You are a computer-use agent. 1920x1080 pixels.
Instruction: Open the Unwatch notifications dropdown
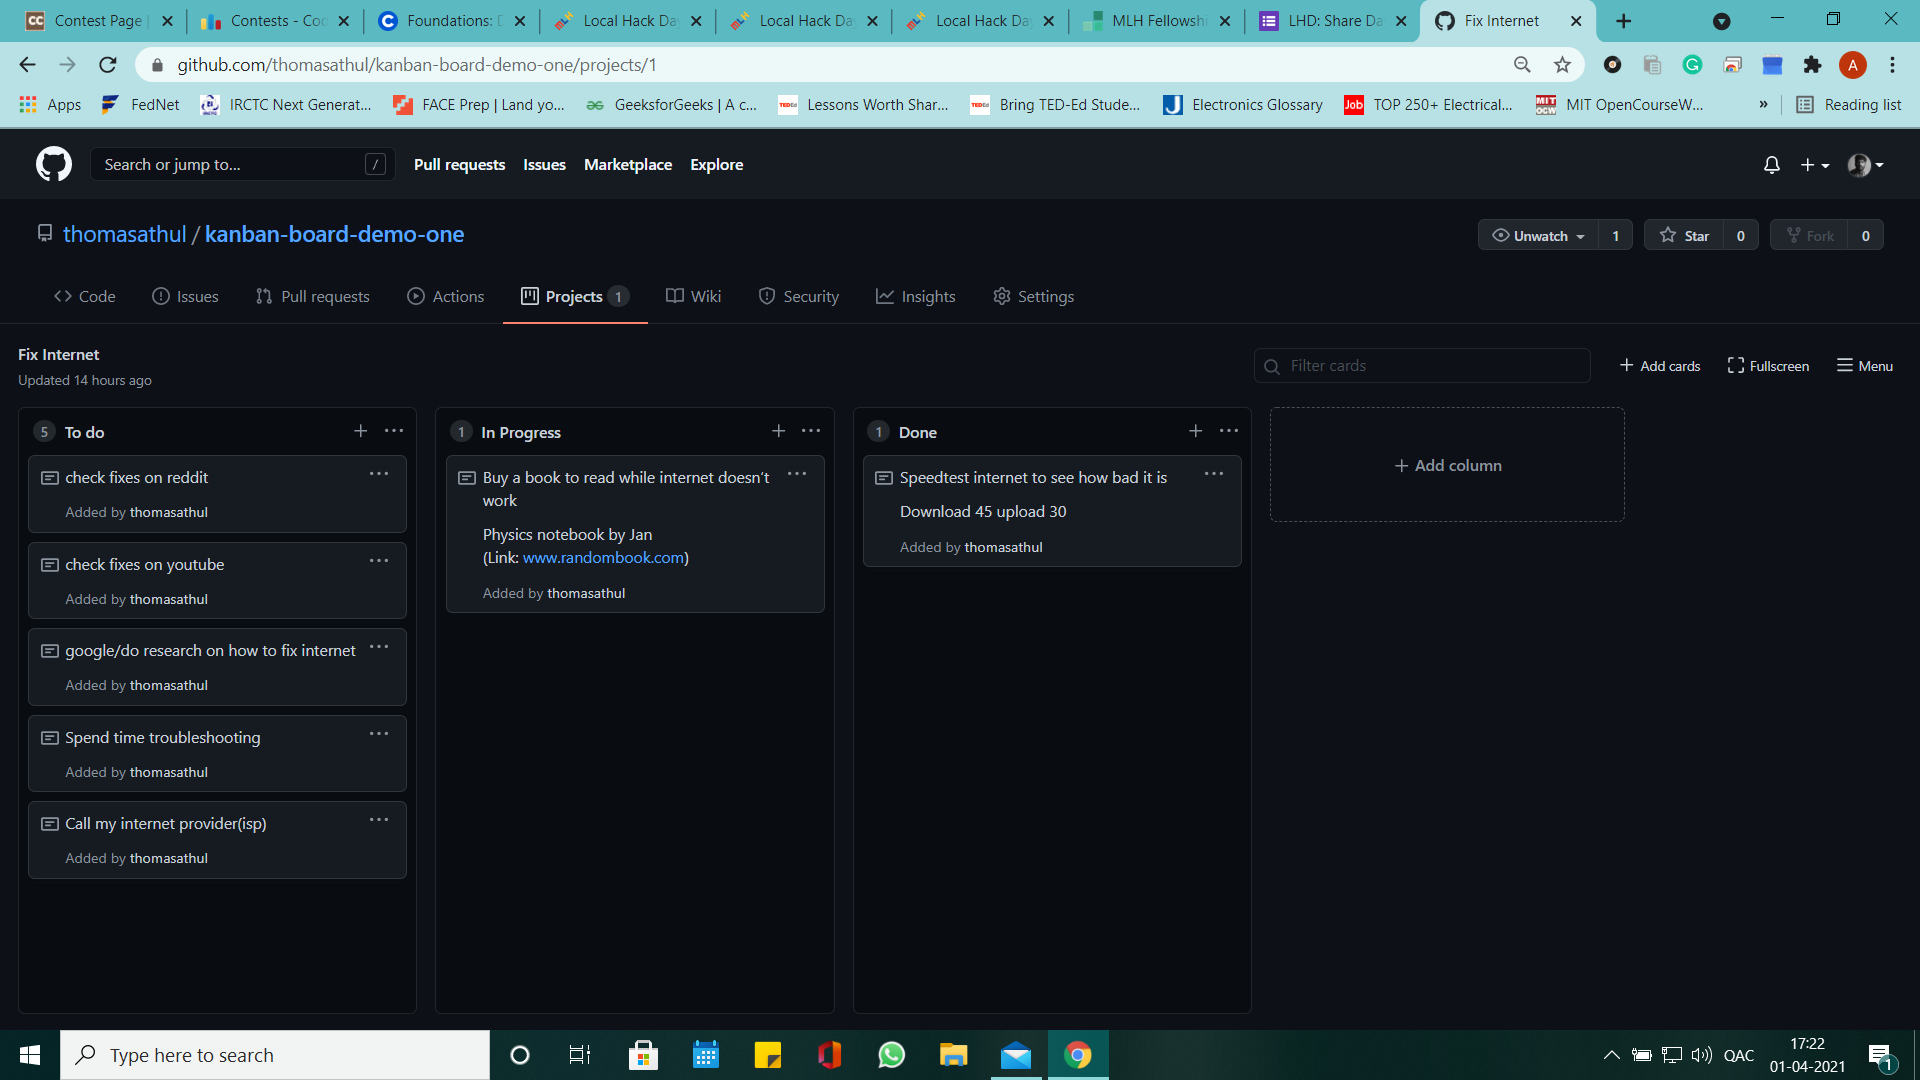(x=1538, y=236)
